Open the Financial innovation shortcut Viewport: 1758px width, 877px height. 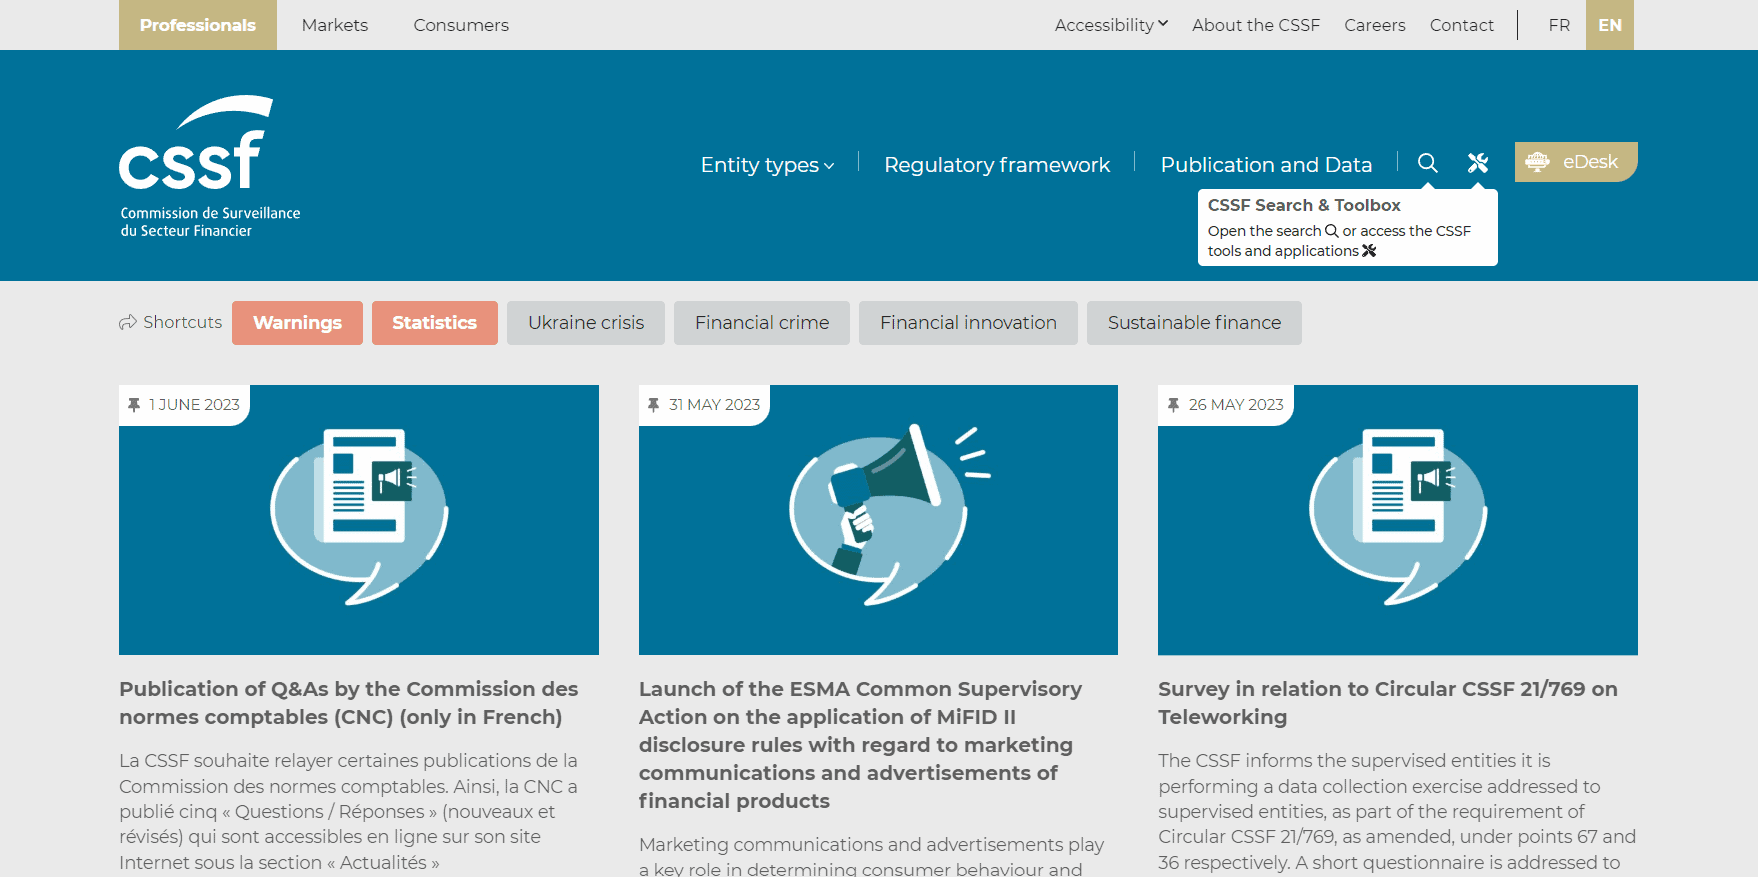click(968, 323)
